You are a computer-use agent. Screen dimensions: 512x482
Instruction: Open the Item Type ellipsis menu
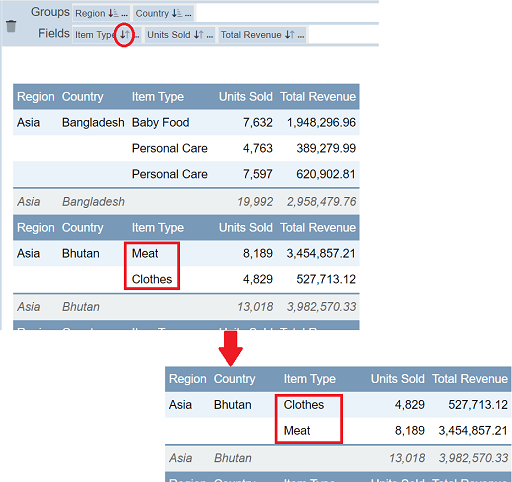click(x=137, y=36)
